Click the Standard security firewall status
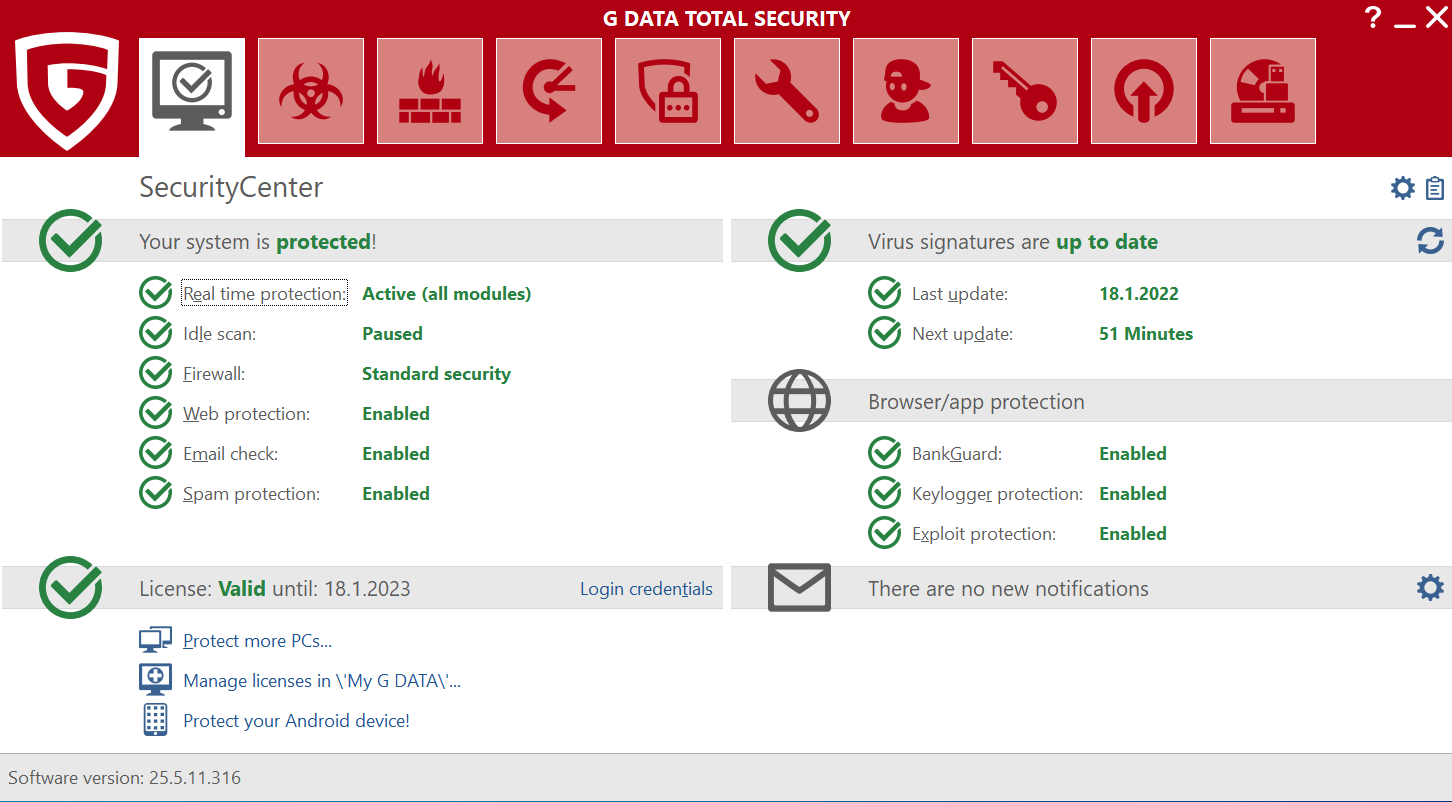Image resolution: width=1452 pixels, height=802 pixels. coord(436,374)
